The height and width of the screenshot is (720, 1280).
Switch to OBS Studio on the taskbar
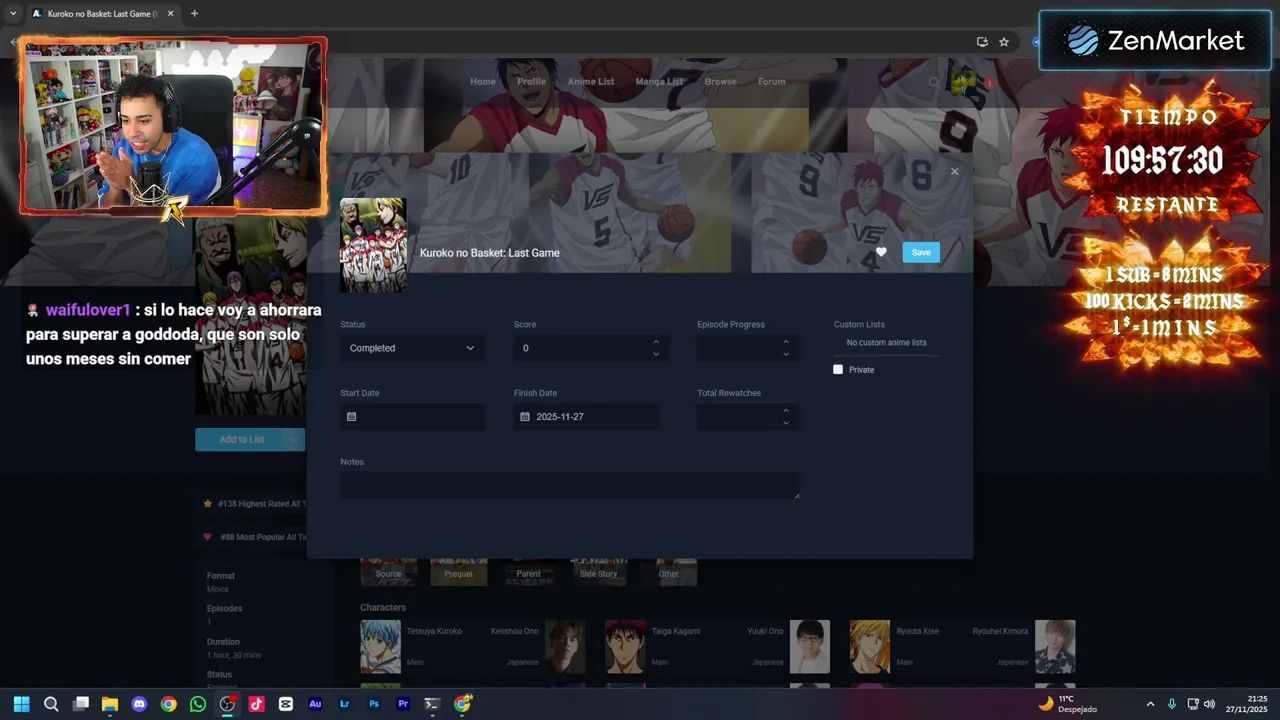pos(227,704)
